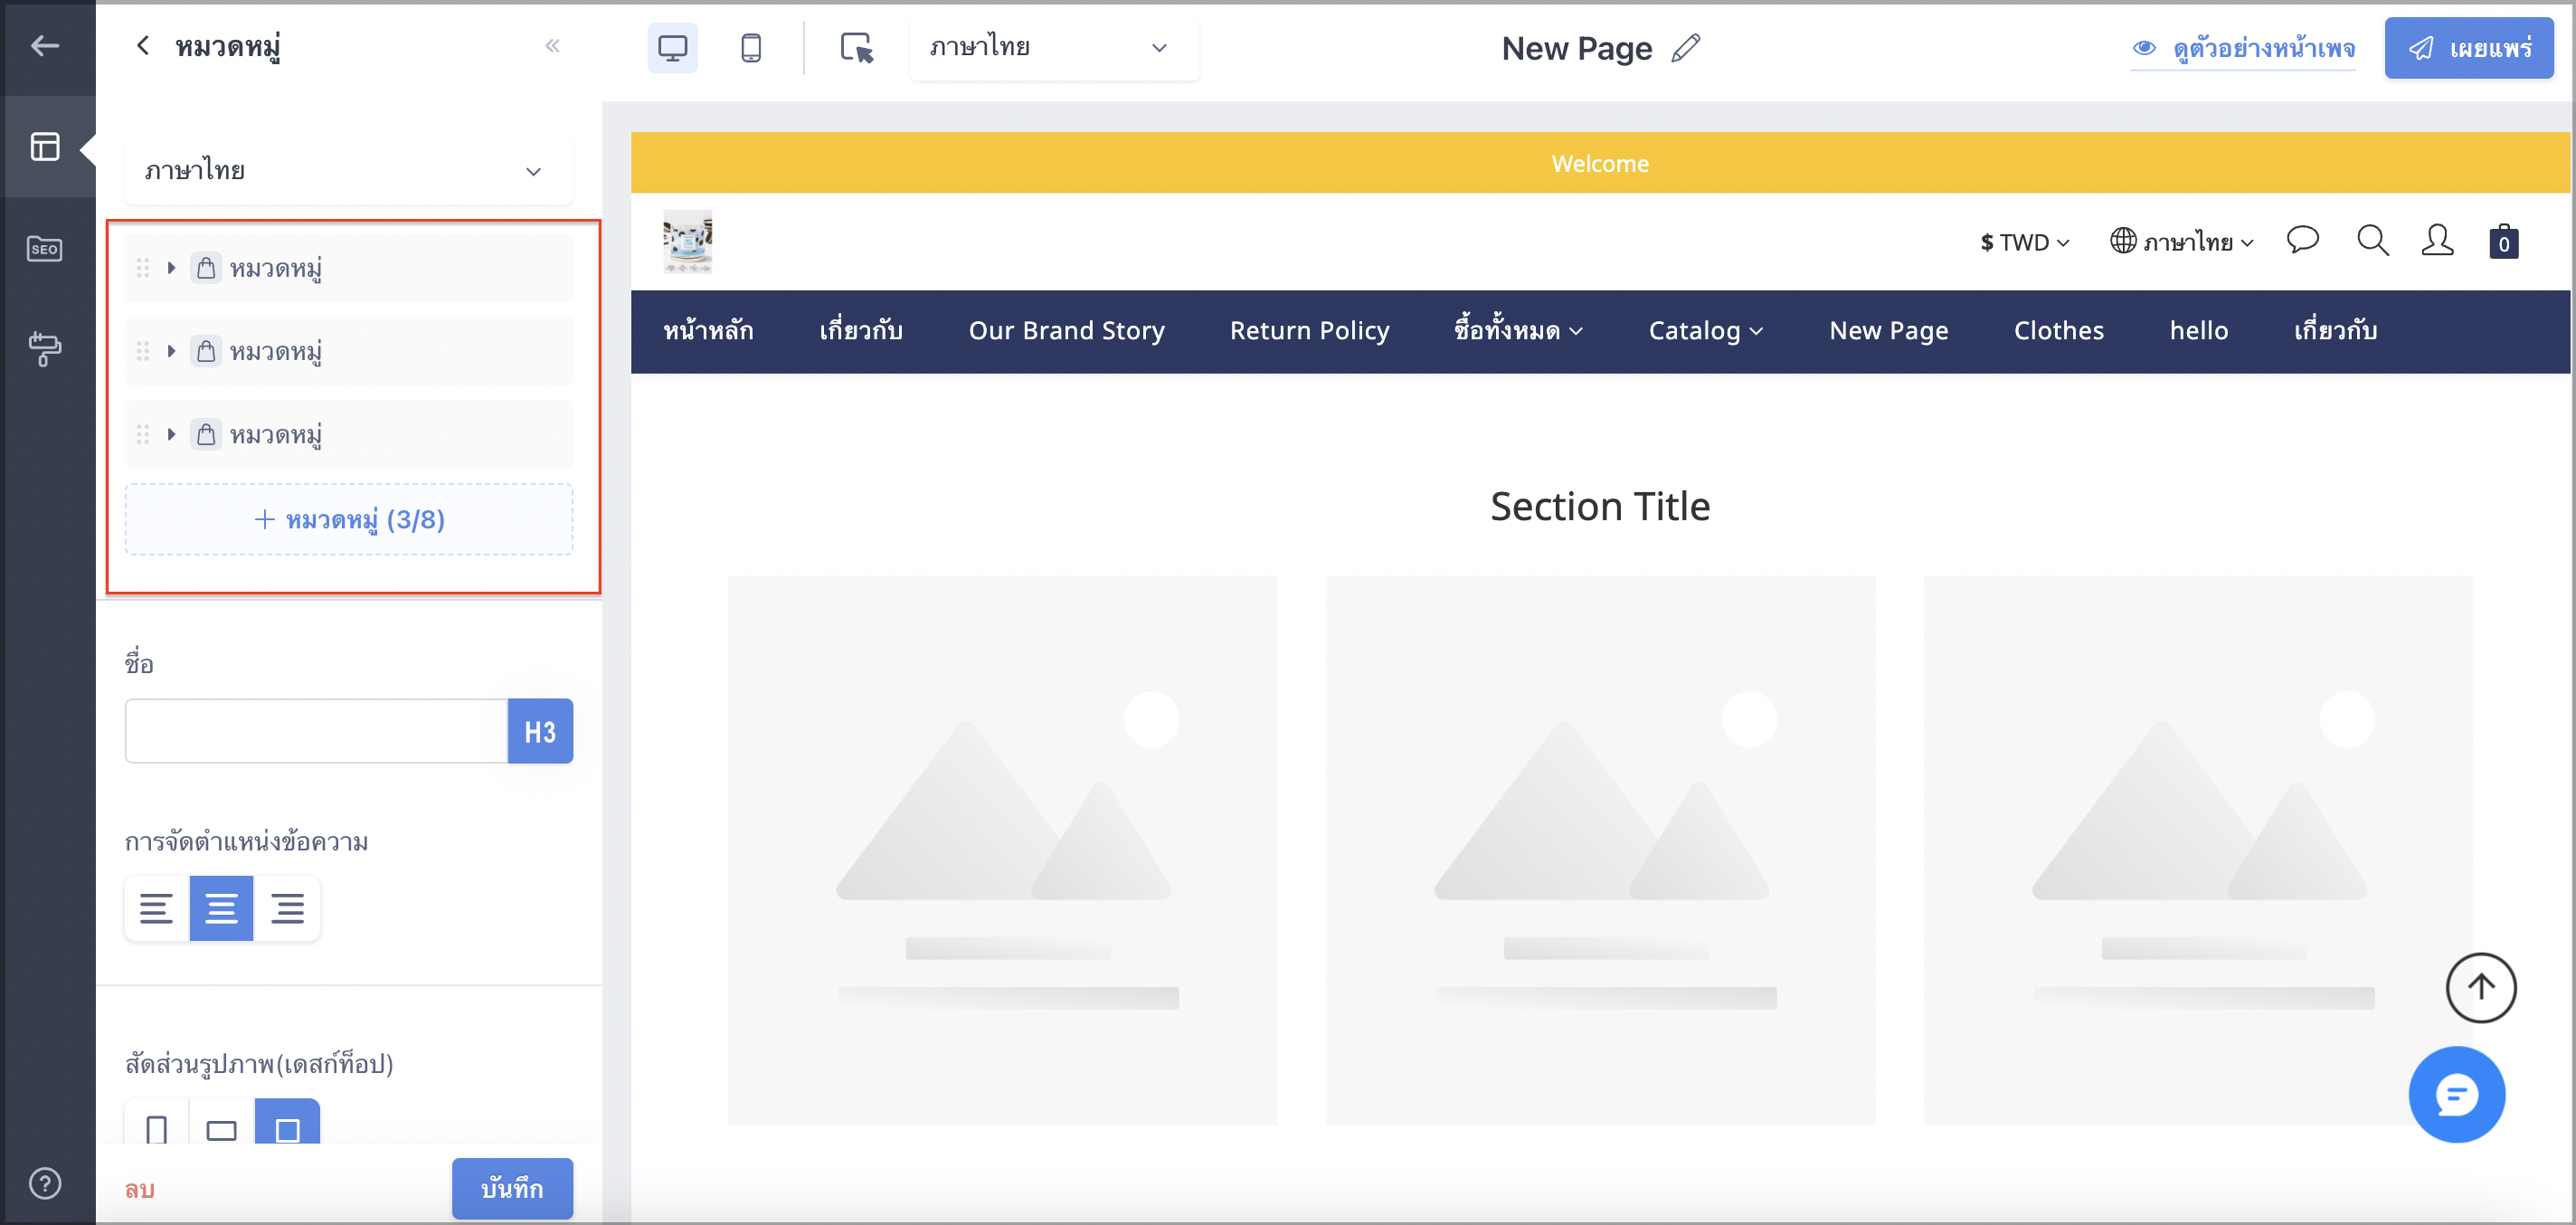
Task: Expand ซื้อทั้งหมด navigation dropdown
Action: point(1518,331)
